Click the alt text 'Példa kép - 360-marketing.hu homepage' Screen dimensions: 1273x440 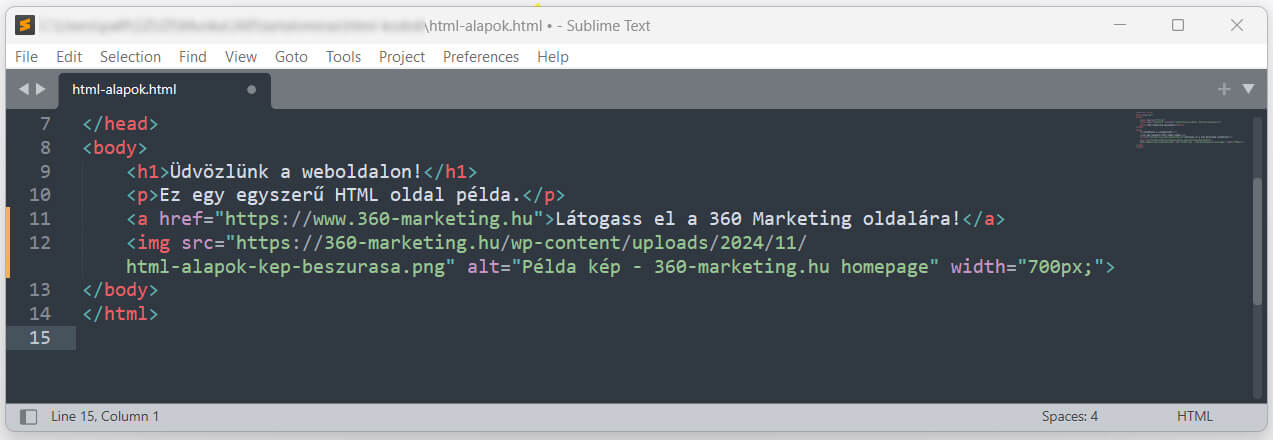point(725,267)
